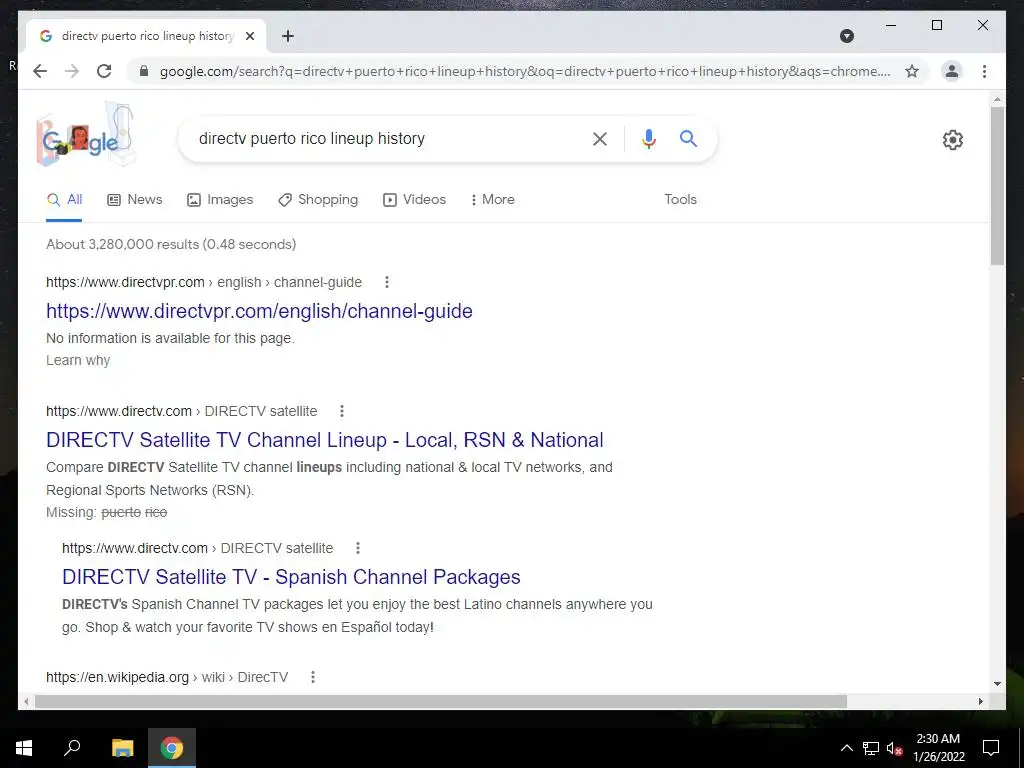Submit search with the magnifier icon
The height and width of the screenshot is (768, 1024).
point(688,138)
